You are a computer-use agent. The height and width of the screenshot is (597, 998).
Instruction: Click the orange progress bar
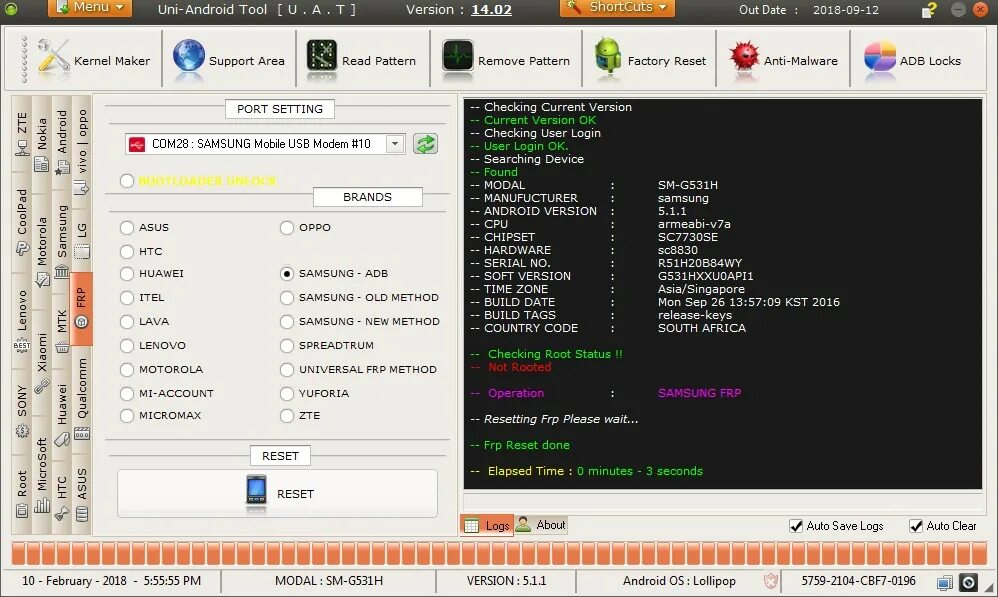pos(498,553)
